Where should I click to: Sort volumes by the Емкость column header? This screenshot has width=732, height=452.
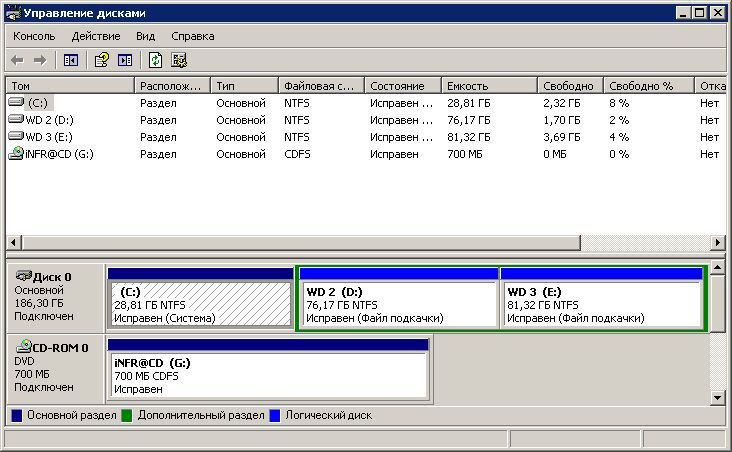click(488, 86)
